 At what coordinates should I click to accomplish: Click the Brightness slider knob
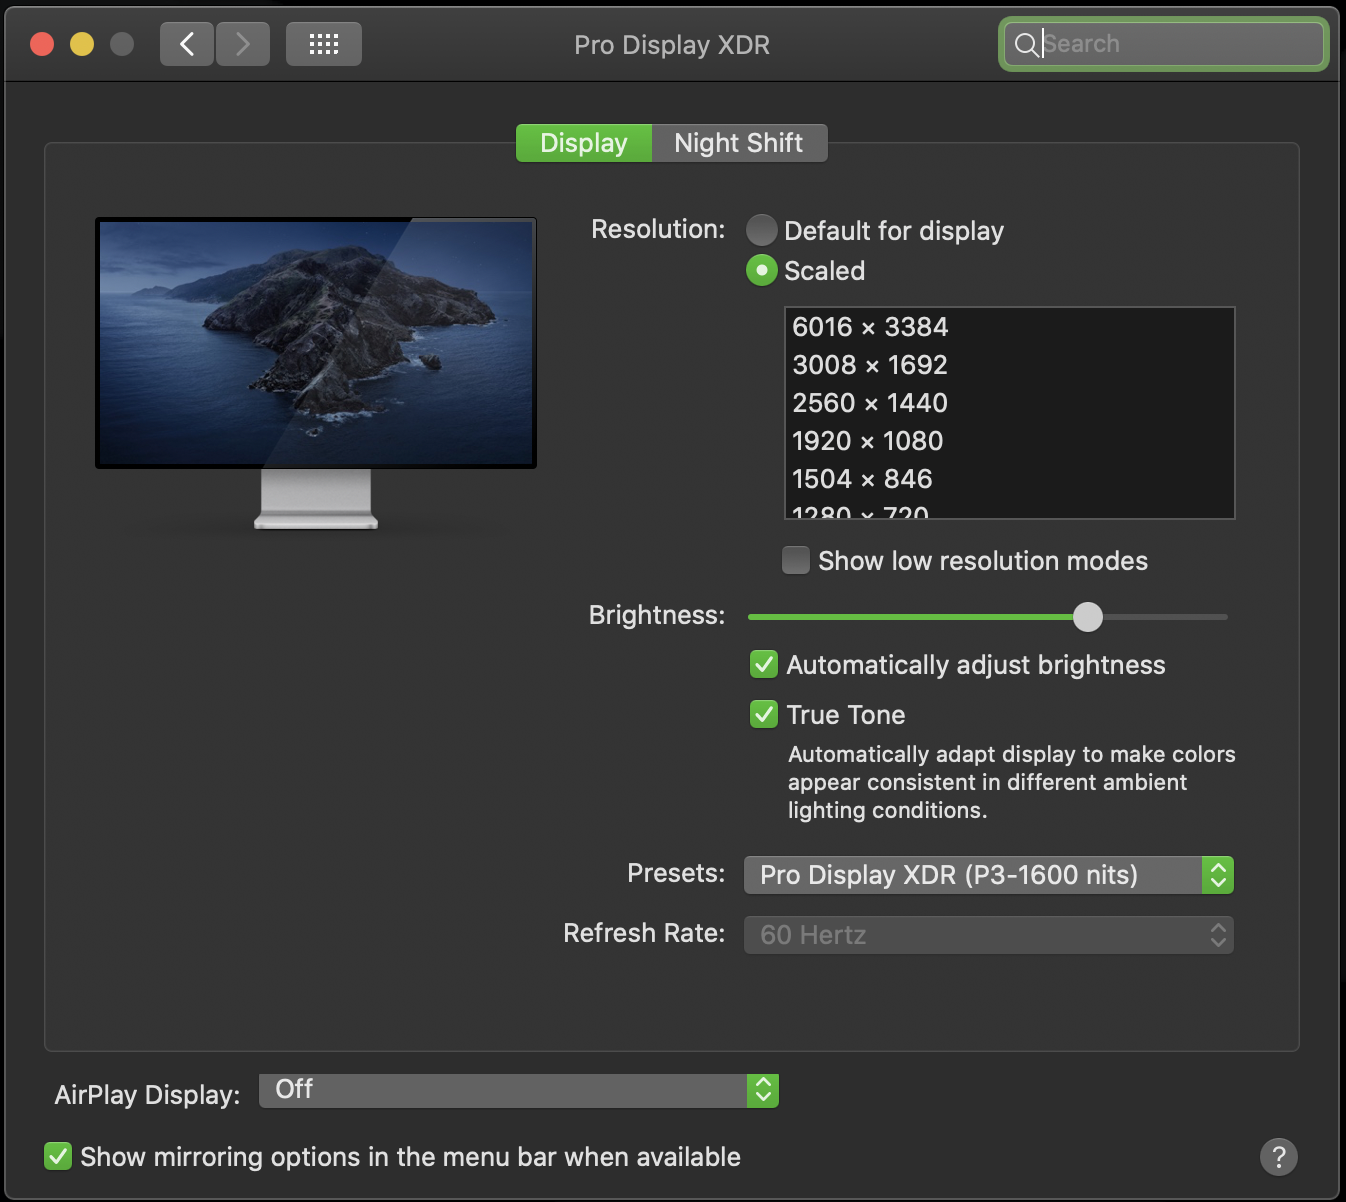coord(1088,617)
